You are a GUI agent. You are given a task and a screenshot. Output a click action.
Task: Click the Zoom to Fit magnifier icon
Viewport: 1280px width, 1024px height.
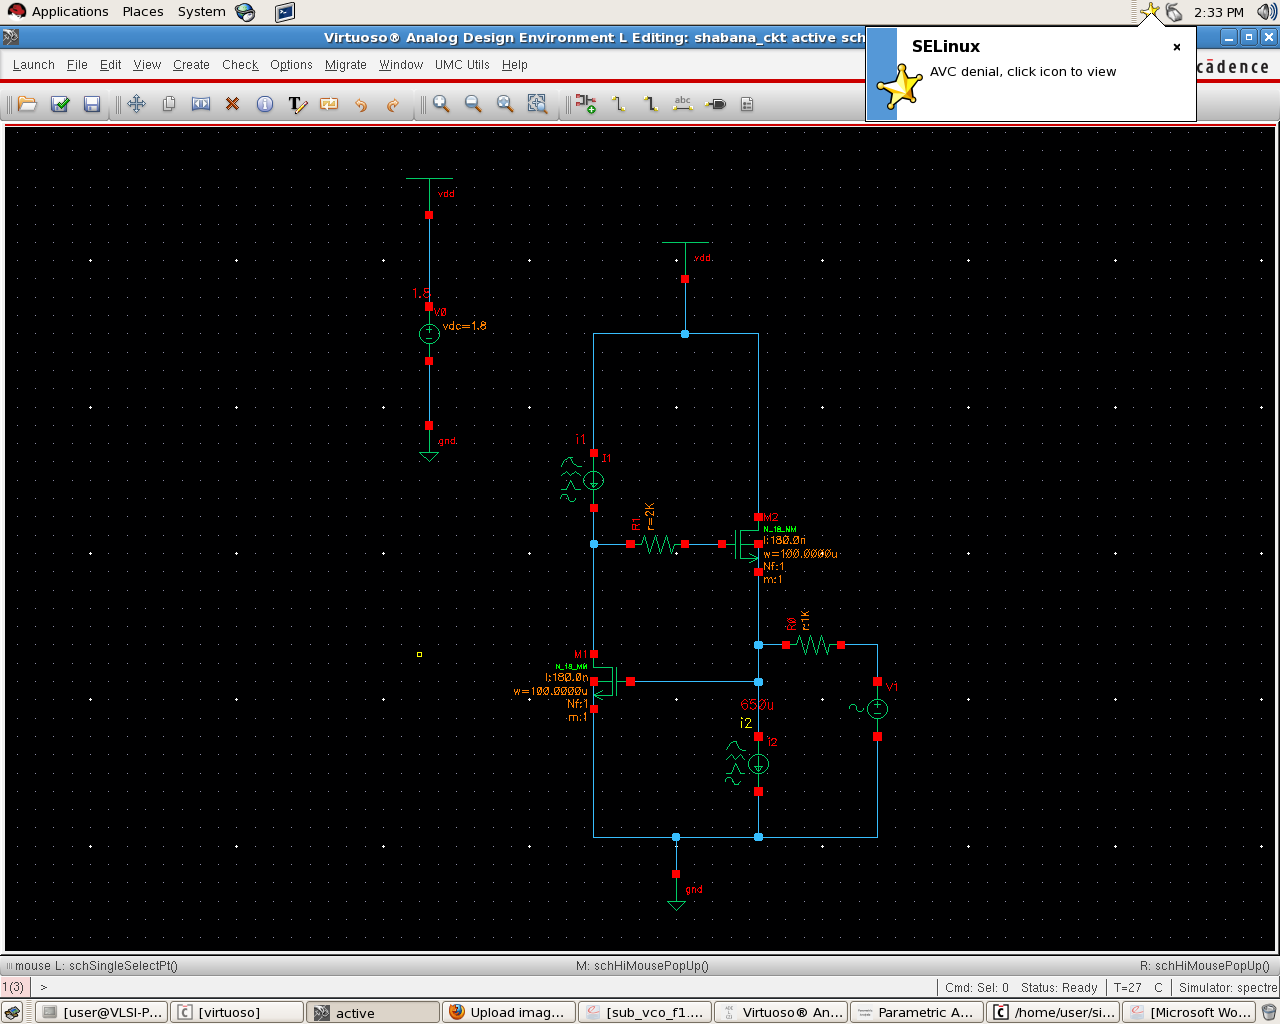point(505,104)
